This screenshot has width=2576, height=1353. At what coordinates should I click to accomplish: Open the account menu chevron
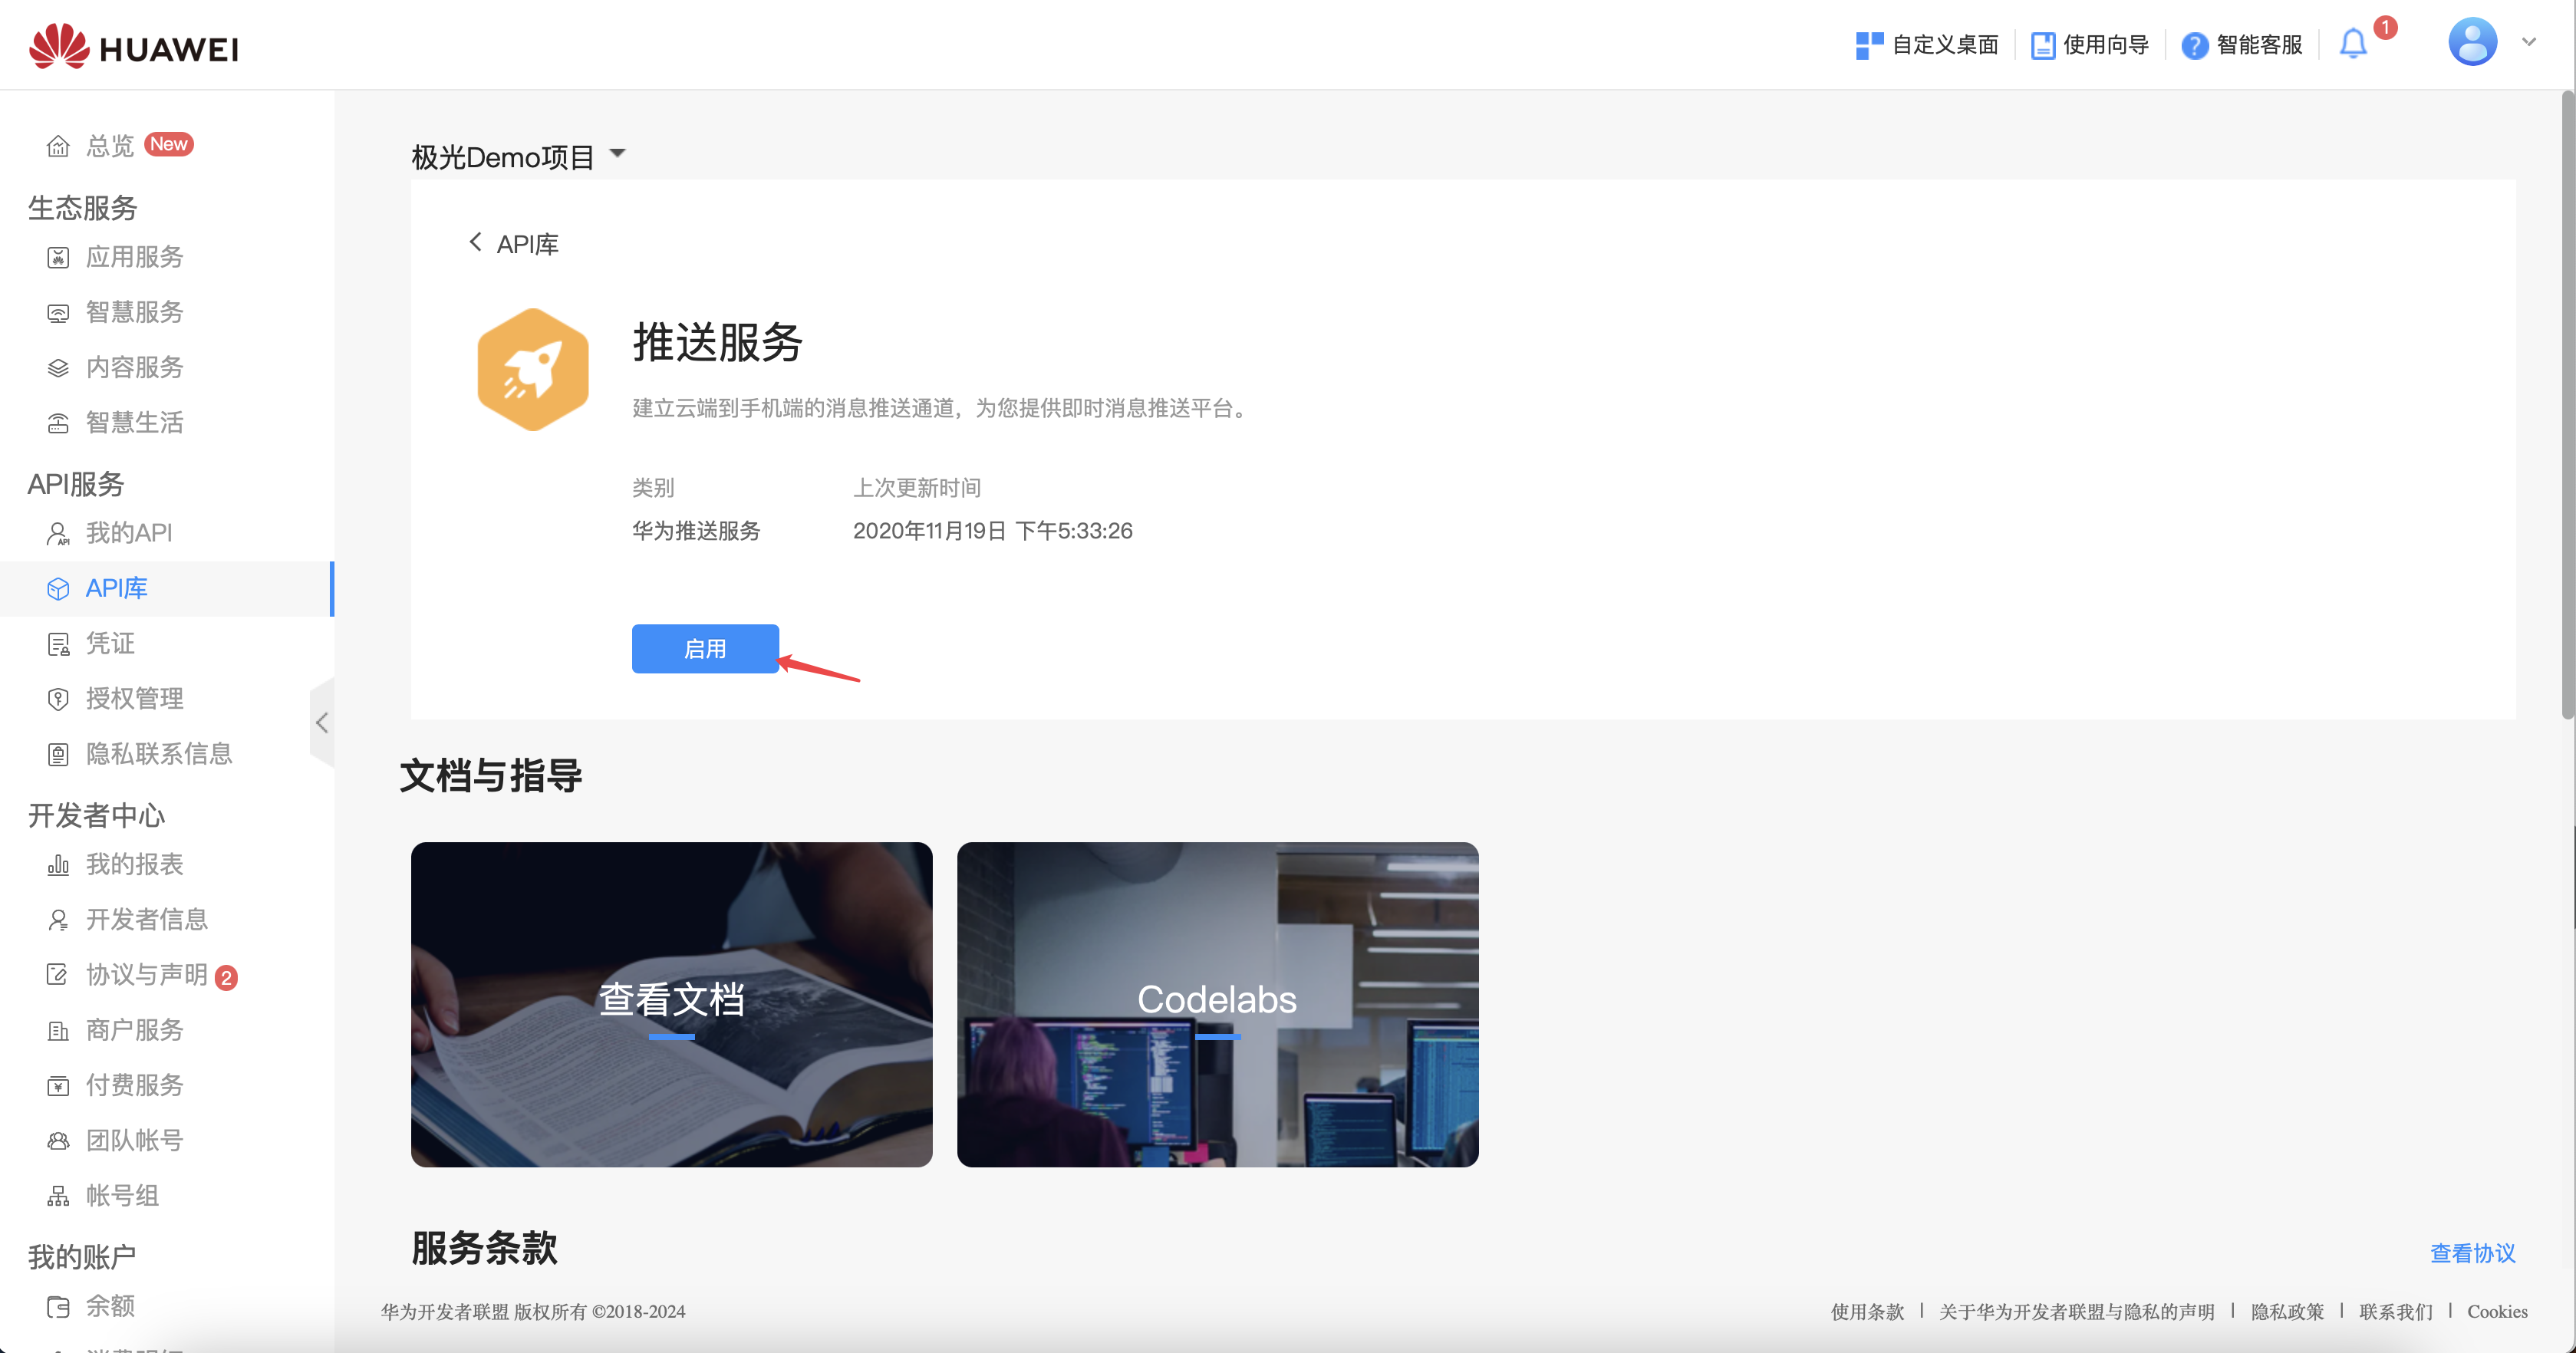point(2529,42)
